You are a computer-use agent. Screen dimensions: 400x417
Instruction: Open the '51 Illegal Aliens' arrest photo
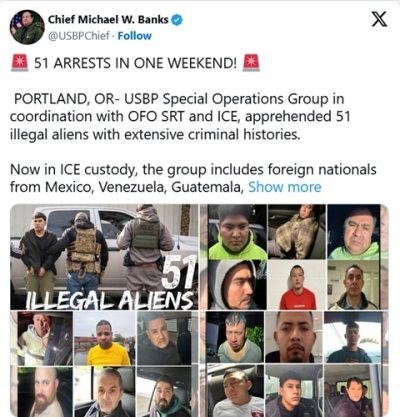click(x=104, y=257)
